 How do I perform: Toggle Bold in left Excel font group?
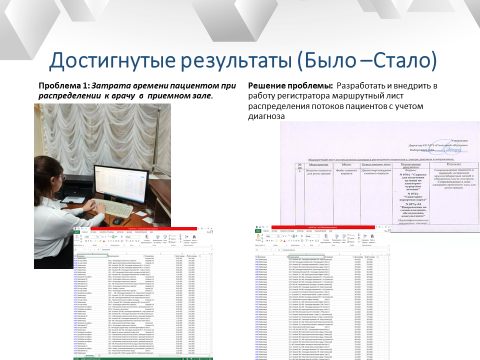point(86,241)
